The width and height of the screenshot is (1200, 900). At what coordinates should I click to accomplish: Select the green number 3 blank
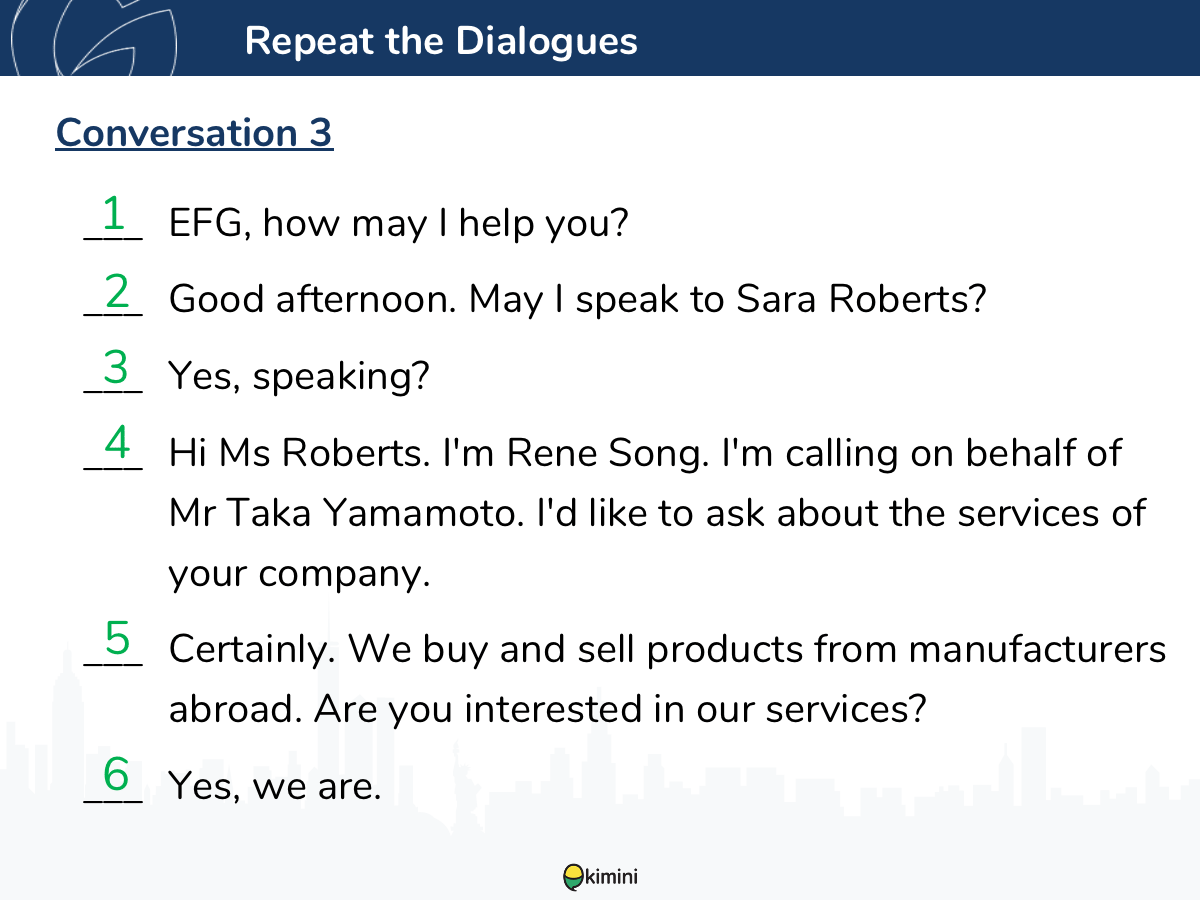coord(113,371)
